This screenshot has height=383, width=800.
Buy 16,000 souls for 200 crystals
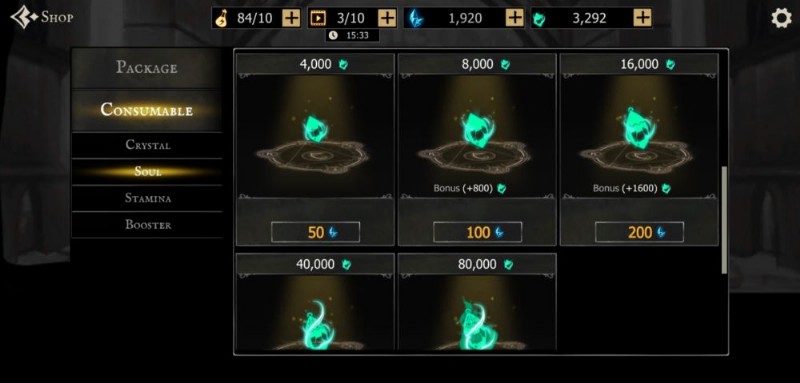[x=639, y=233]
